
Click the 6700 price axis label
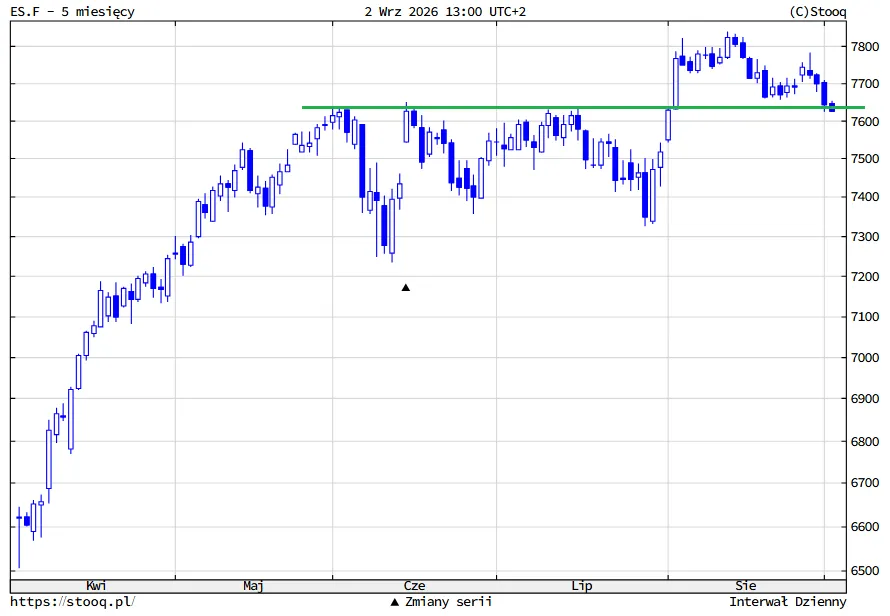865,483
